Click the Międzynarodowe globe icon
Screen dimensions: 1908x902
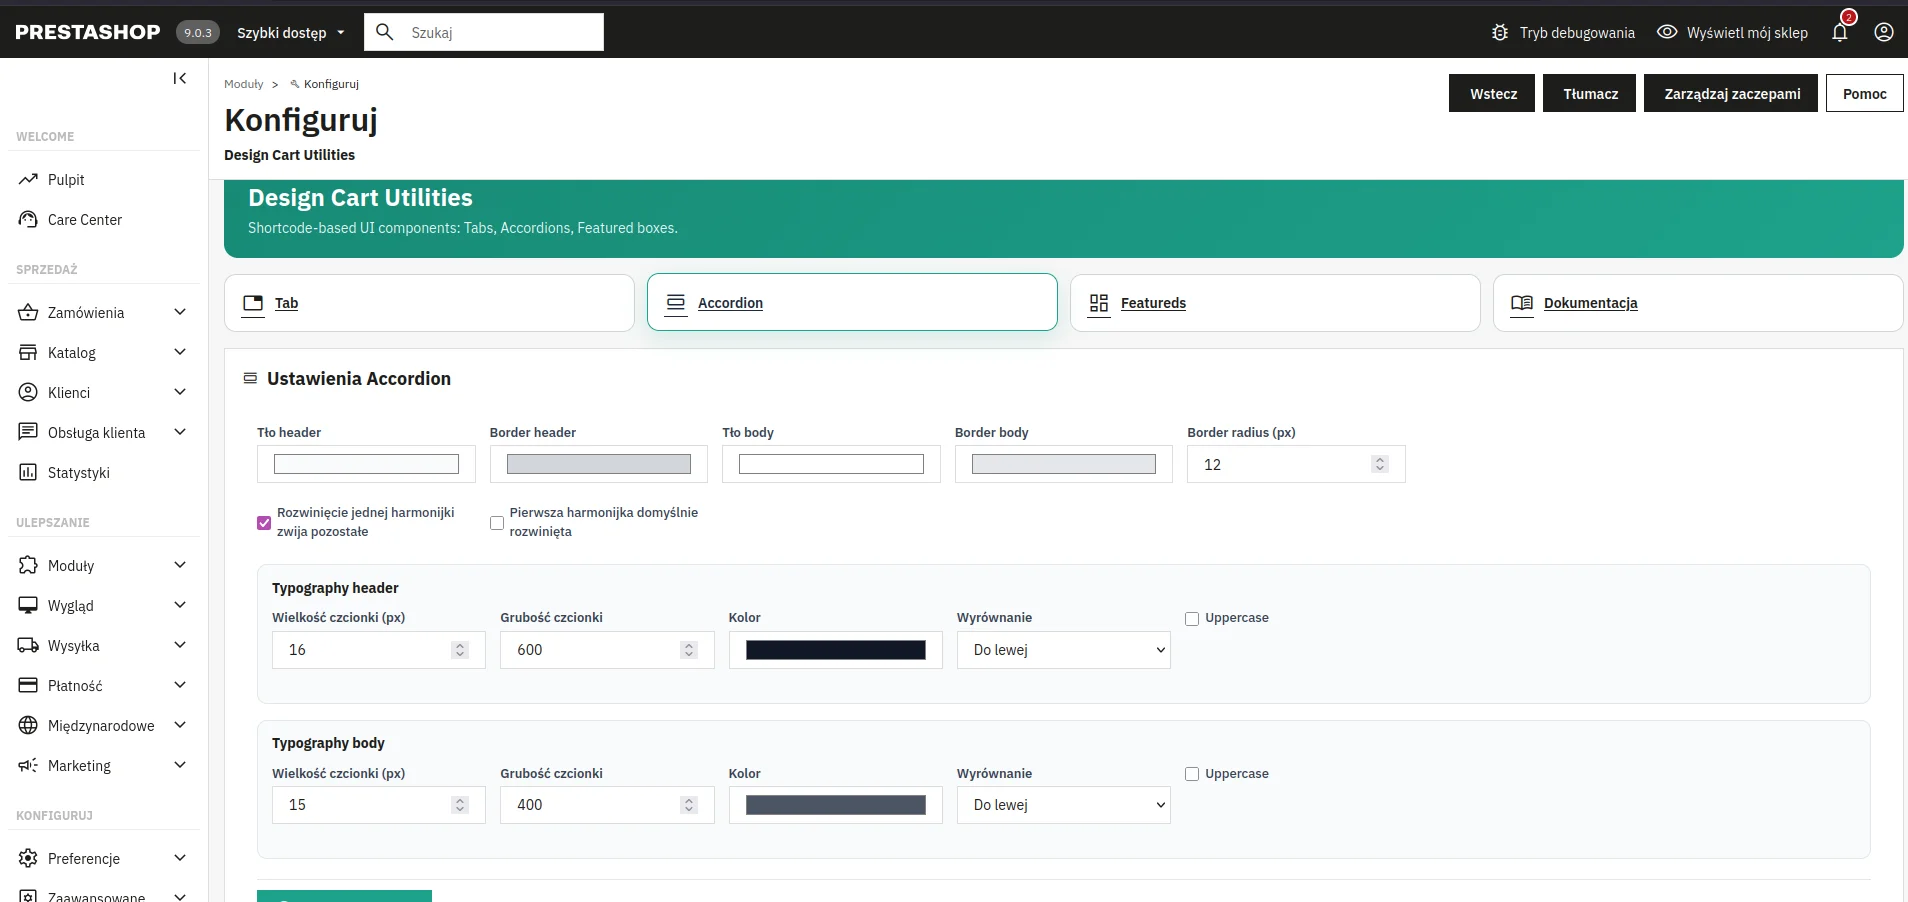click(x=28, y=726)
